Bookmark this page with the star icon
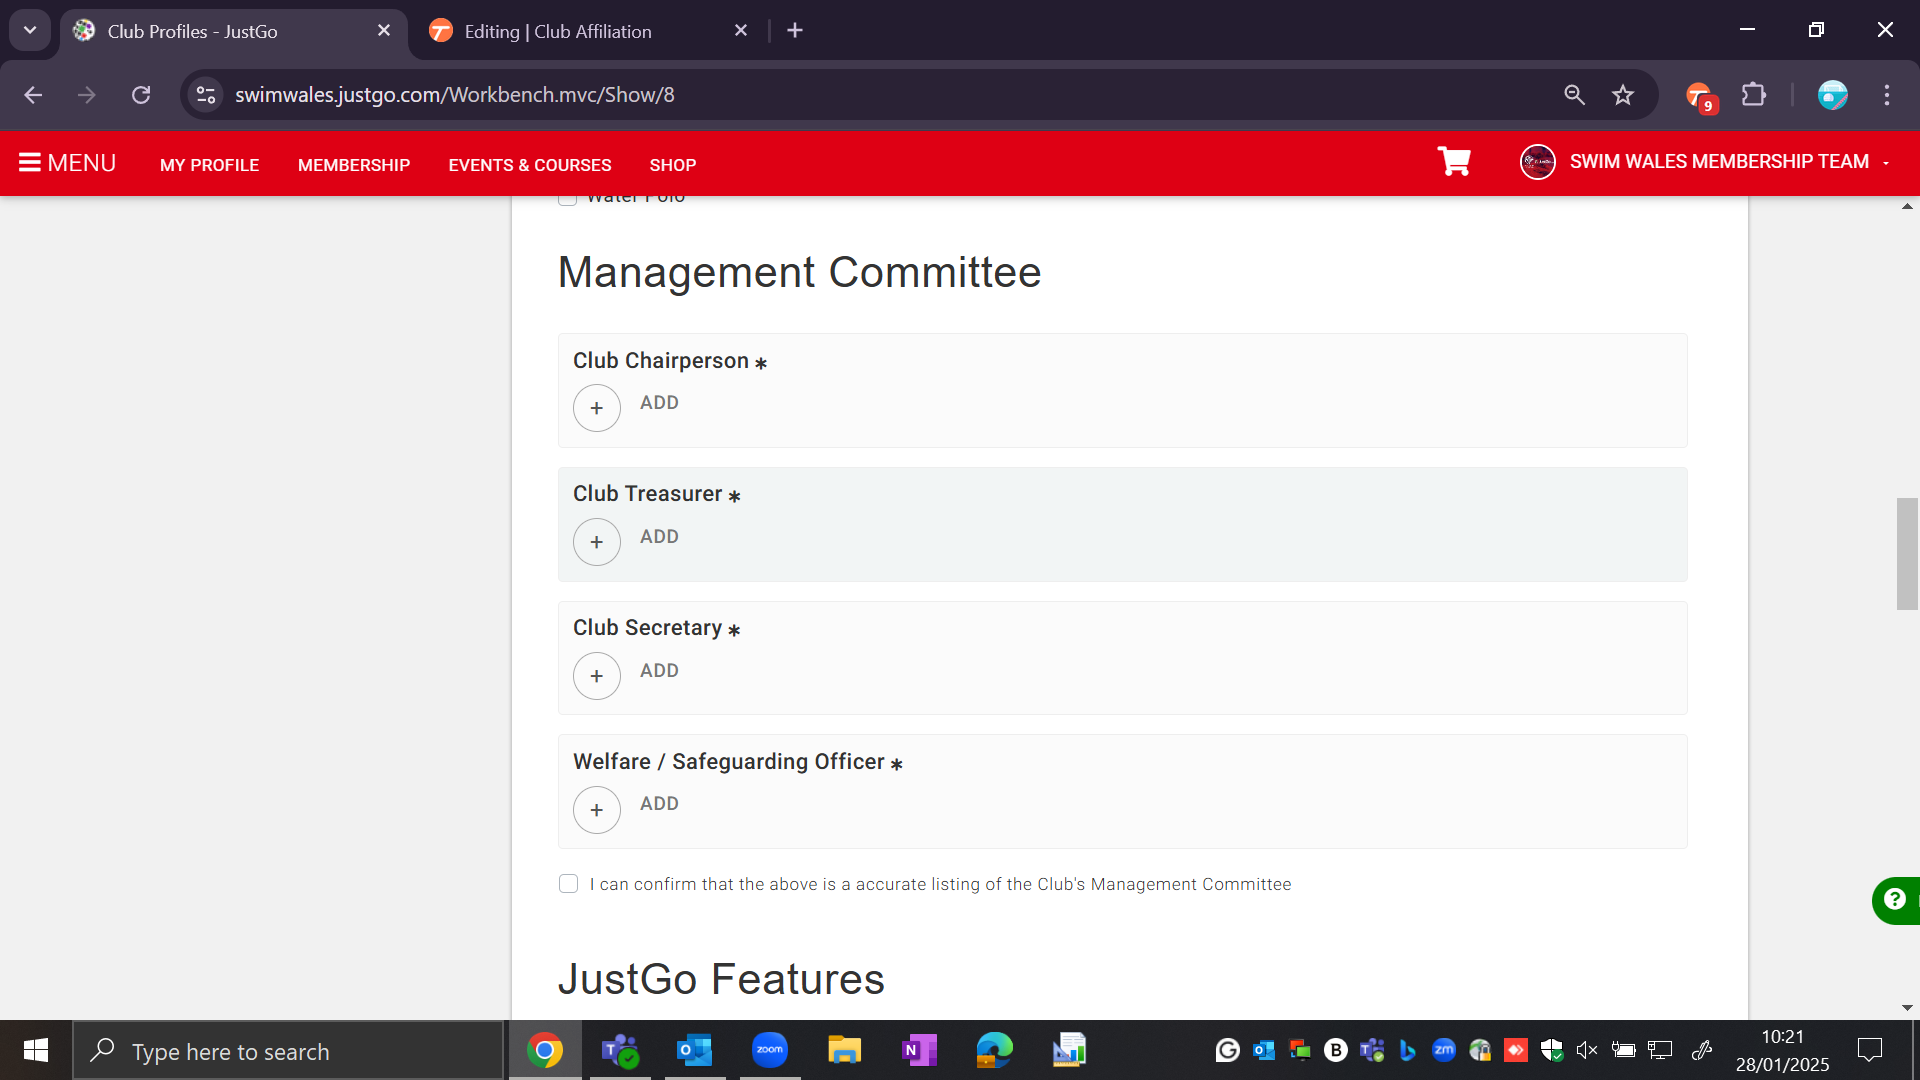Image resolution: width=1920 pixels, height=1080 pixels. pyautogui.click(x=1623, y=95)
